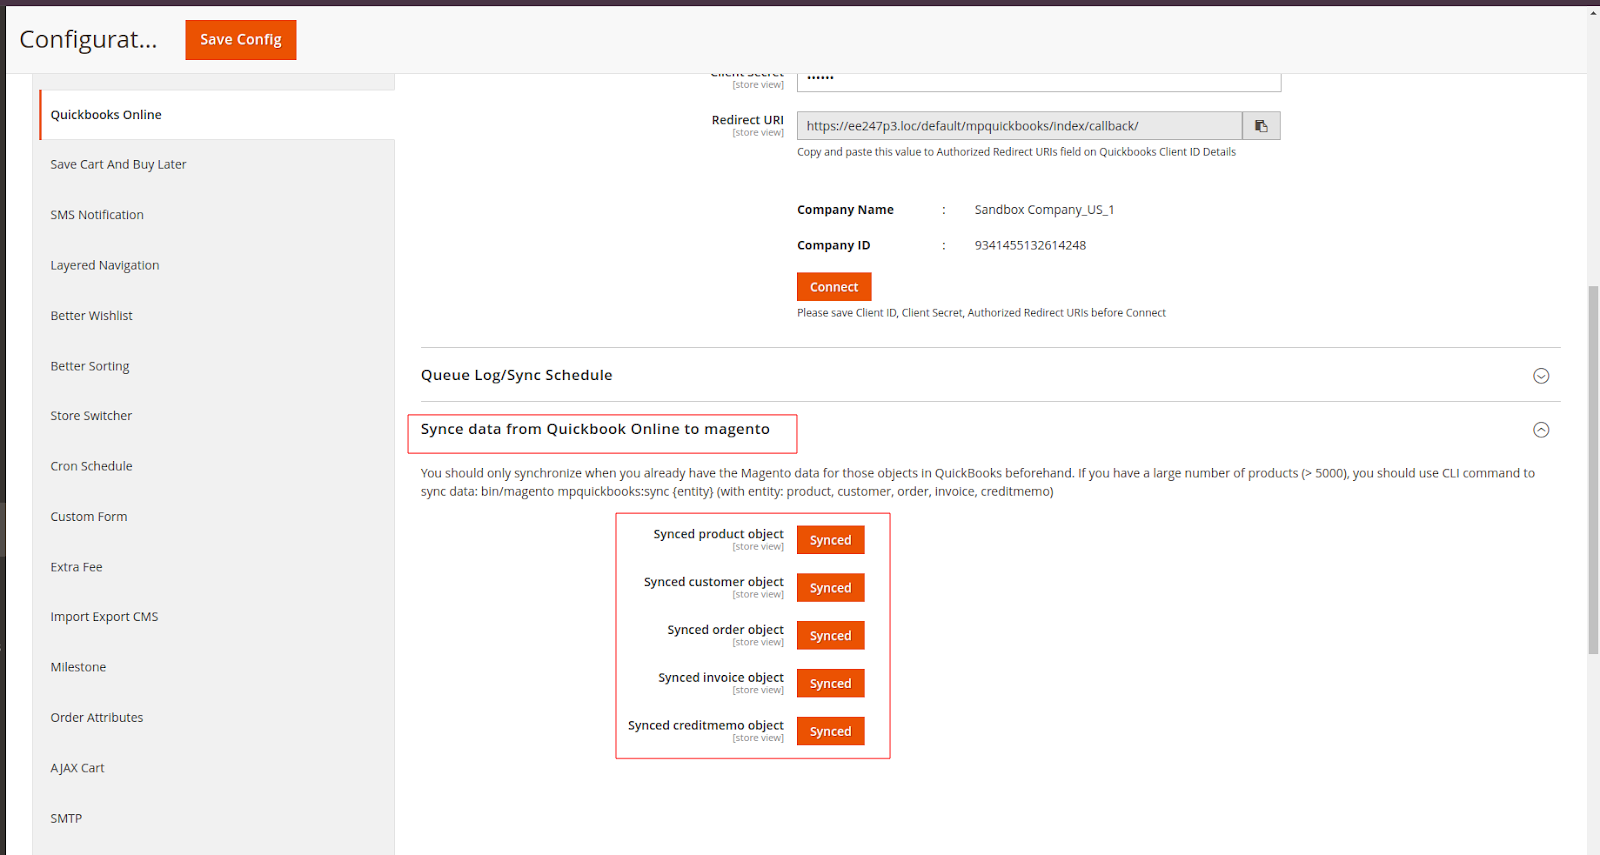The height and width of the screenshot is (855, 1600).
Task: Select the SMTP sidebar item
Action: pyautogui.click(x=66, y=818)
